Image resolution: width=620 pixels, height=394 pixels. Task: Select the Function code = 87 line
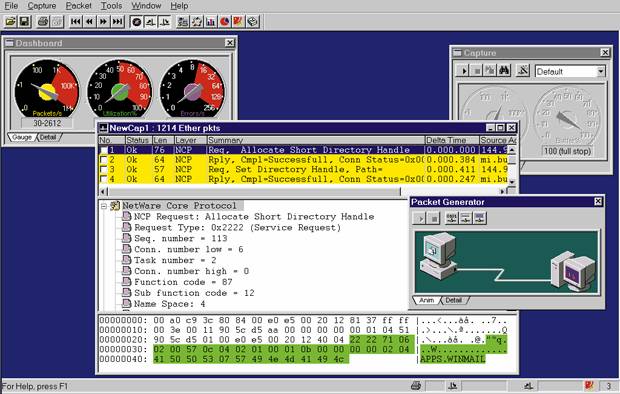[183, 282]
